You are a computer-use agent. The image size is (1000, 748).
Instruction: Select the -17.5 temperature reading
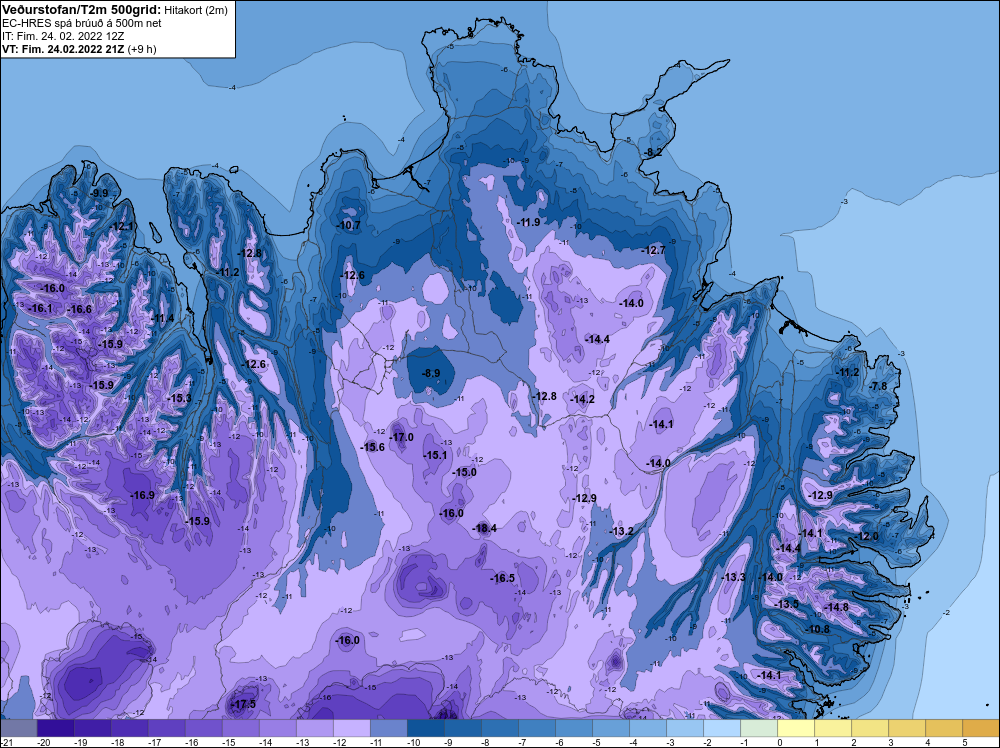[x=243, y=704]
